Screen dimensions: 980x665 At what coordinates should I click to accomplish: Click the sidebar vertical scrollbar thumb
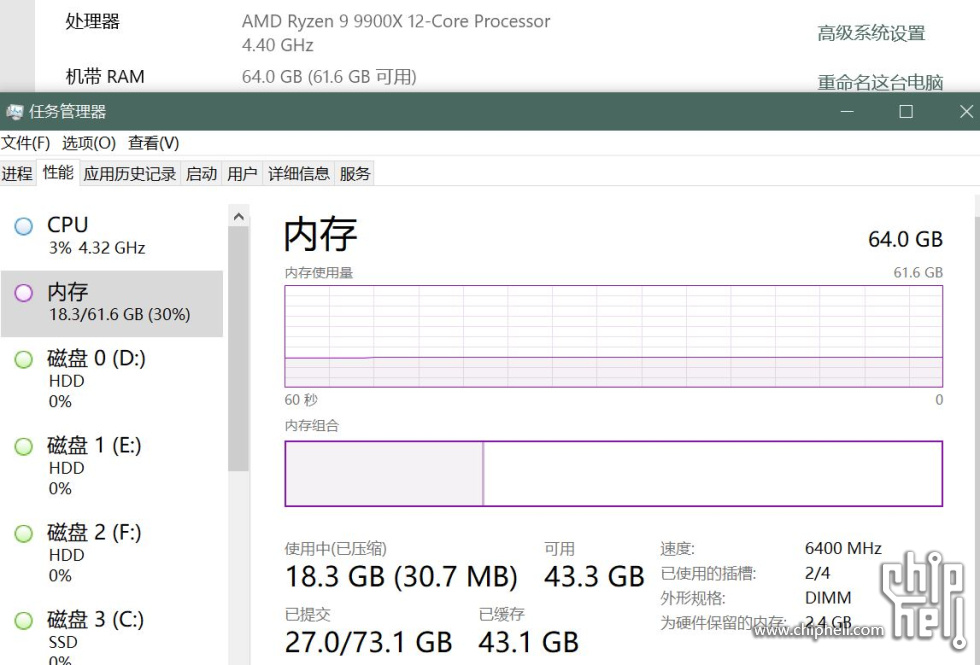[x=238, y=349]
